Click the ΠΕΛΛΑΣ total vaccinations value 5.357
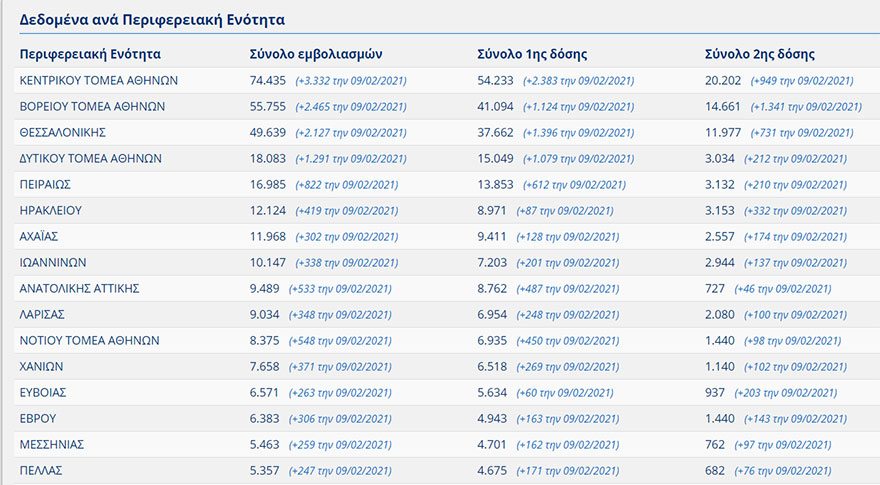880x485 pixels. [x=265, y=471]
